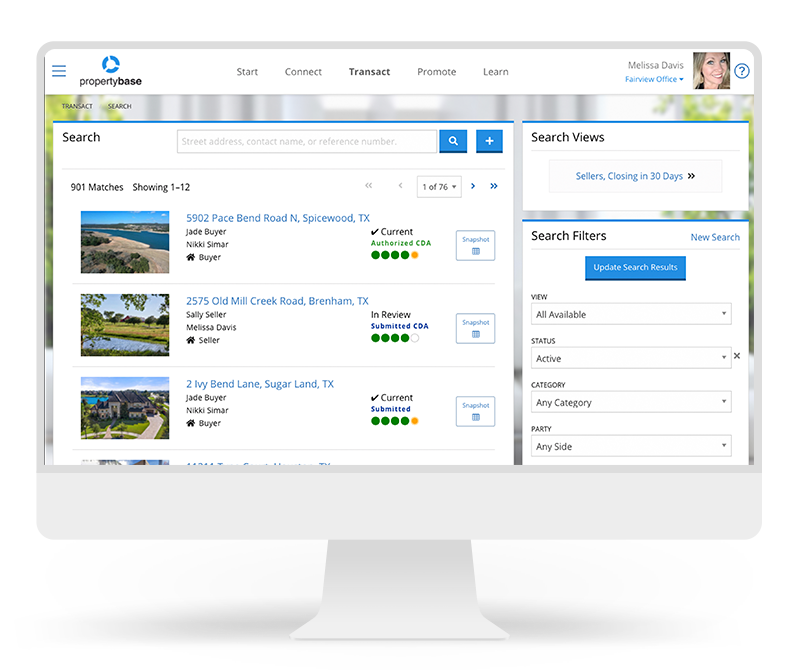This screenshot has width=800, height=670.
Task: Open the '1 of 76' page selector dropdown
Action: [439, 186]
